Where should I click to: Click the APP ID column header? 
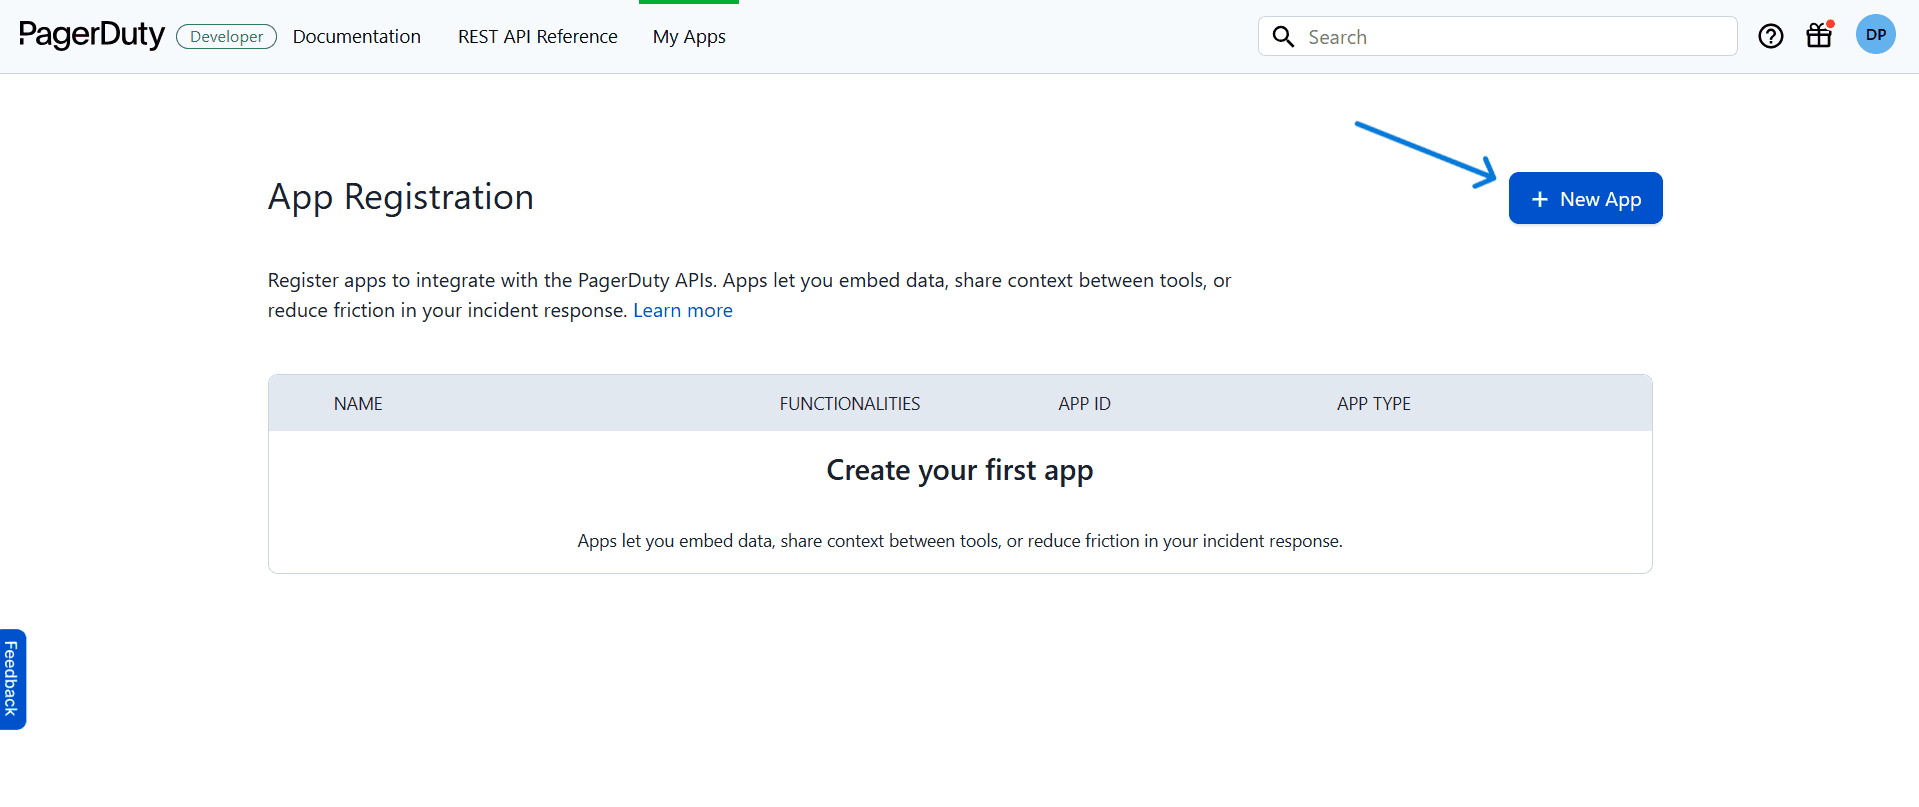coord(1084,404)
